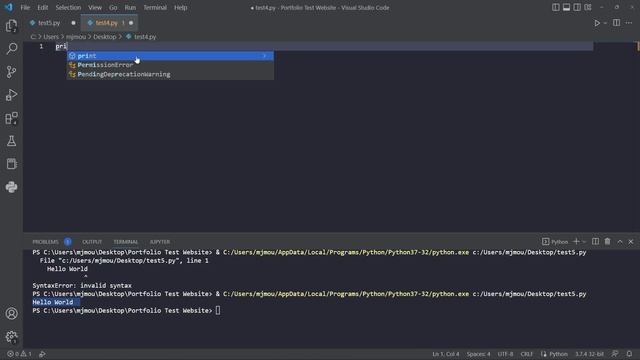Open the Help menu
This screenshot has width=640, height=360.
tap(180, 7)
